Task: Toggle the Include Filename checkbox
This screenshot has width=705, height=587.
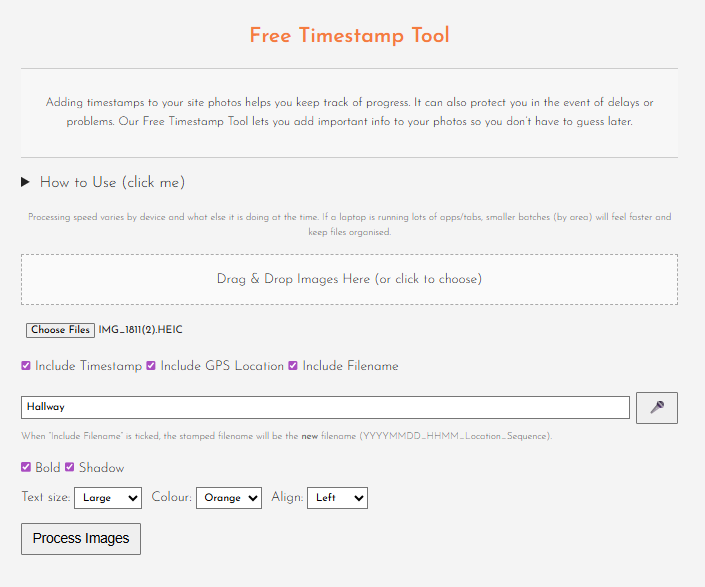Action: coord(293,366)
